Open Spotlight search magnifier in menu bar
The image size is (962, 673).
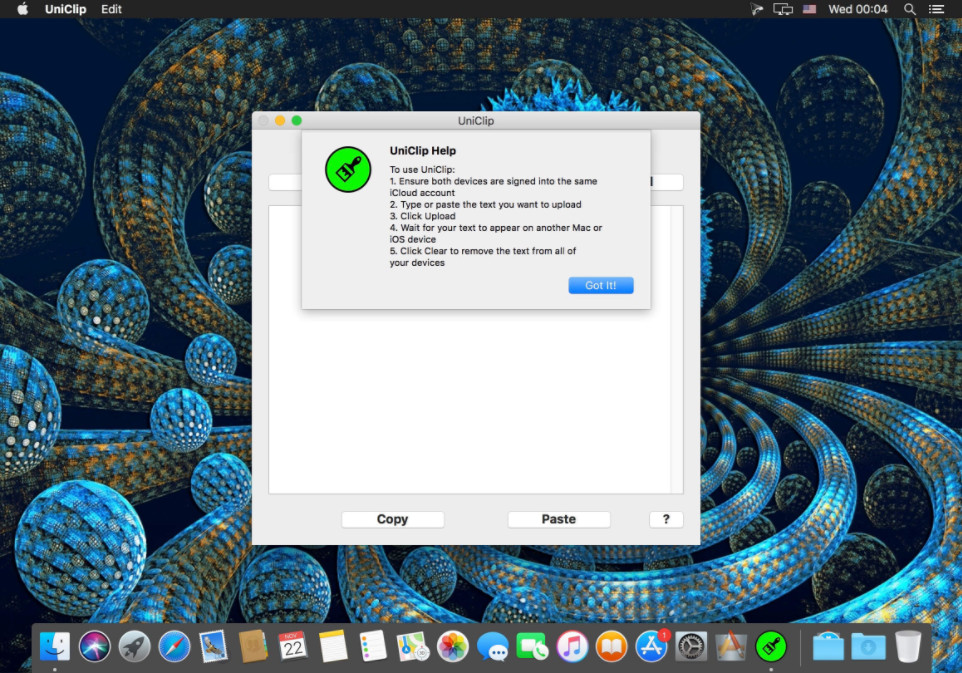click(x=910, y=9)
